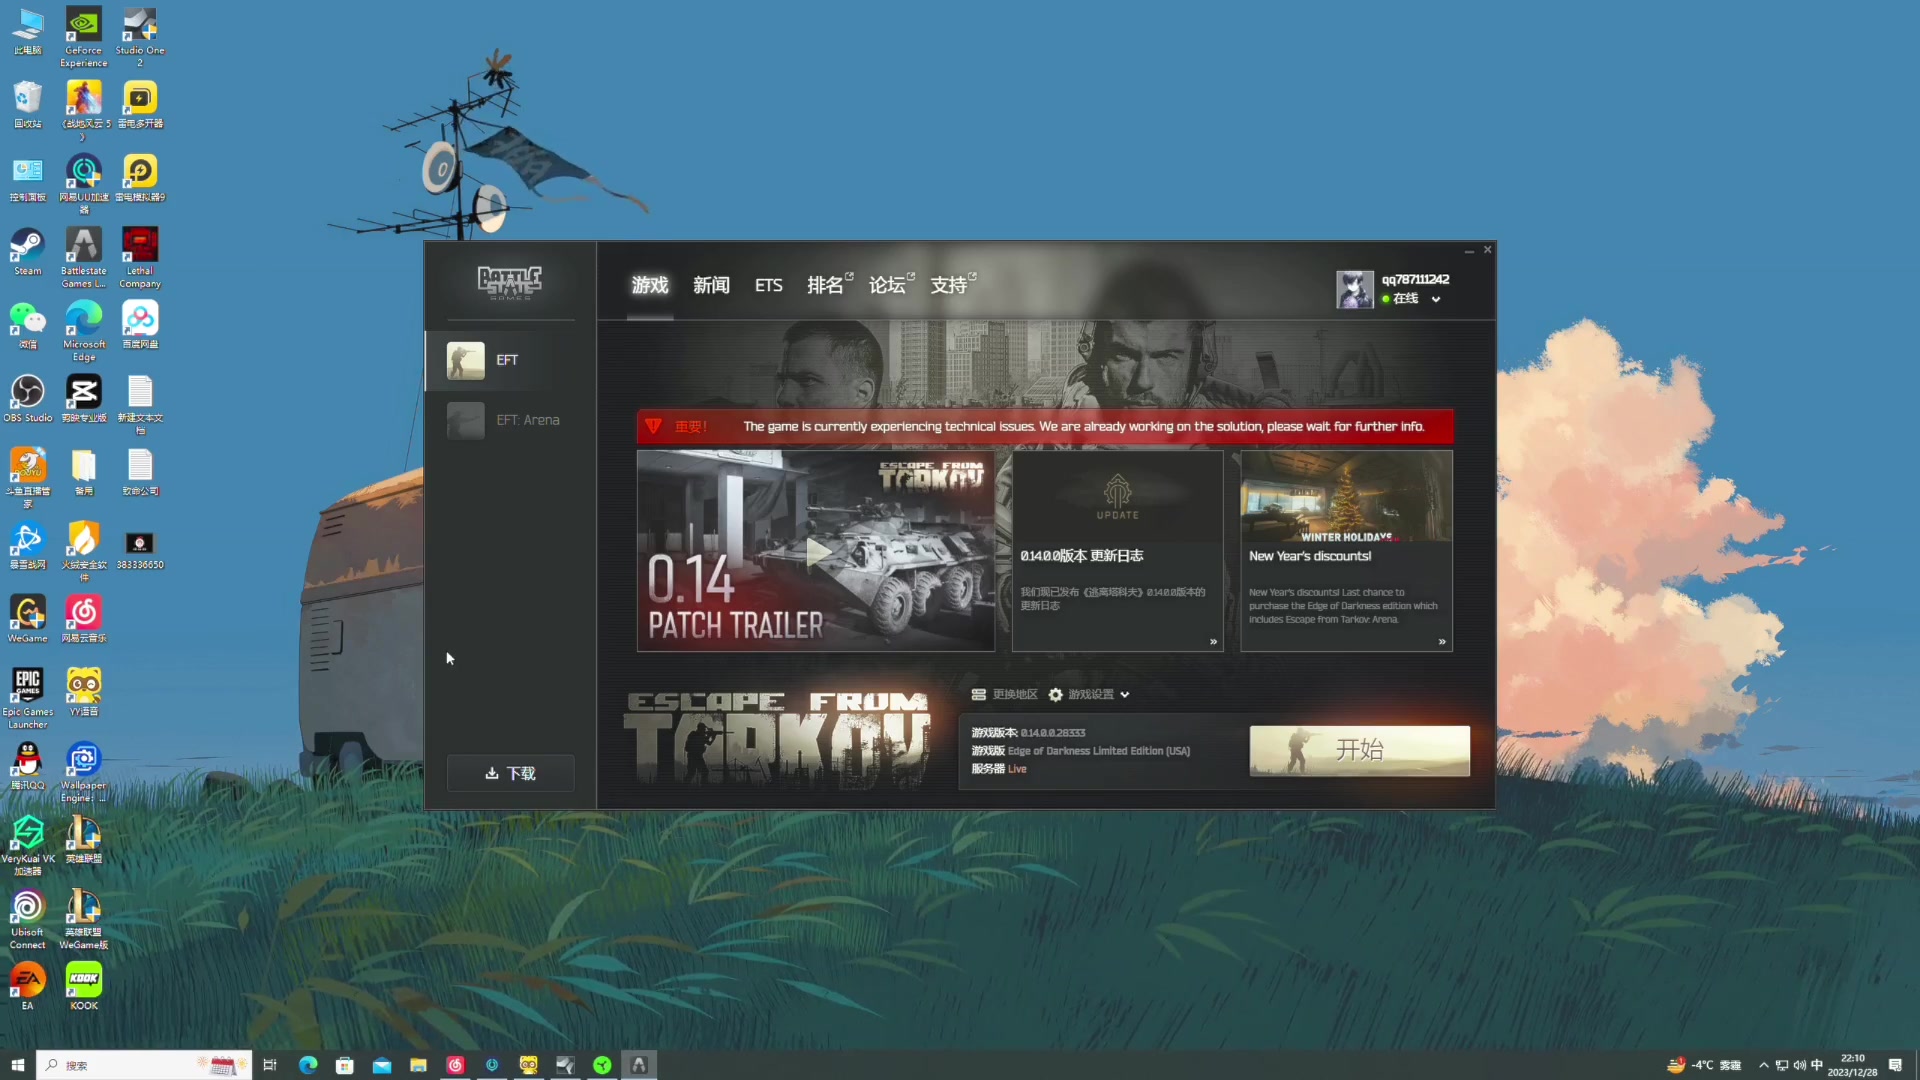This screenshot has height=1080, width=1920.
Task: Select Wallpaper Engine desktop icon
Action: (x=84, y=772)
